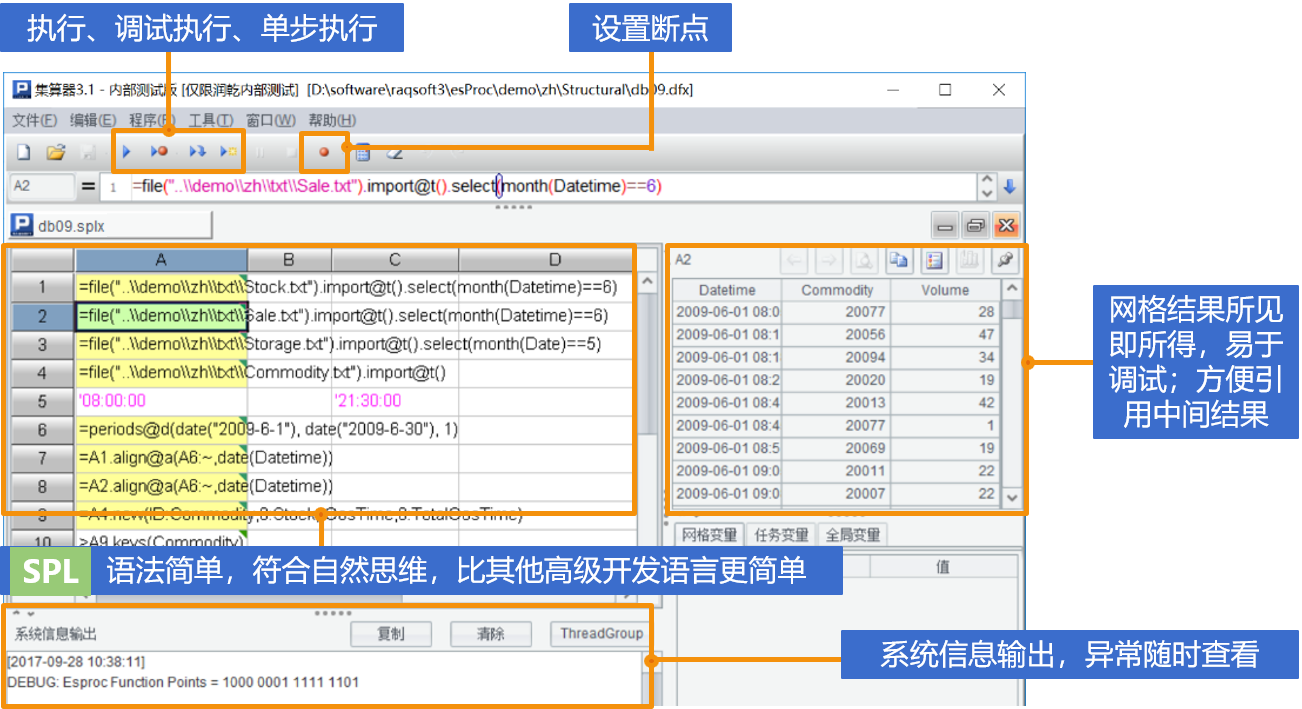Switch to the 网格变量 tab
This screenshot has height=709, width=1302.
709,535
